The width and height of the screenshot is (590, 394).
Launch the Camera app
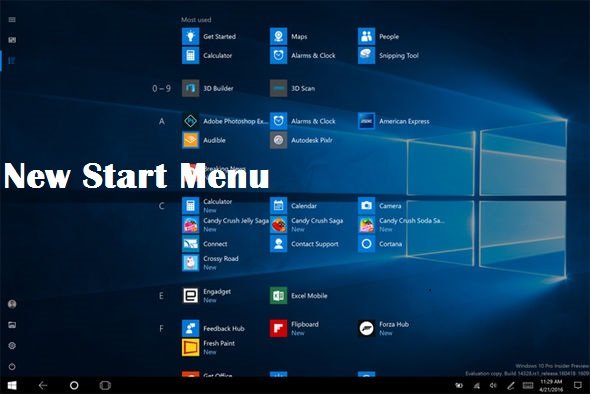coord(380,205)
